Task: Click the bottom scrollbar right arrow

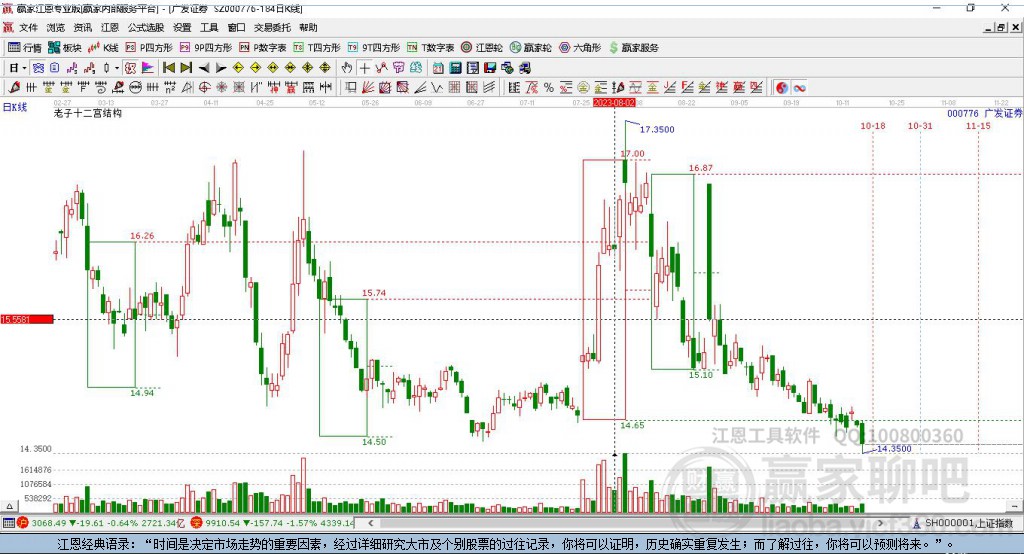Action: [881, 523]
